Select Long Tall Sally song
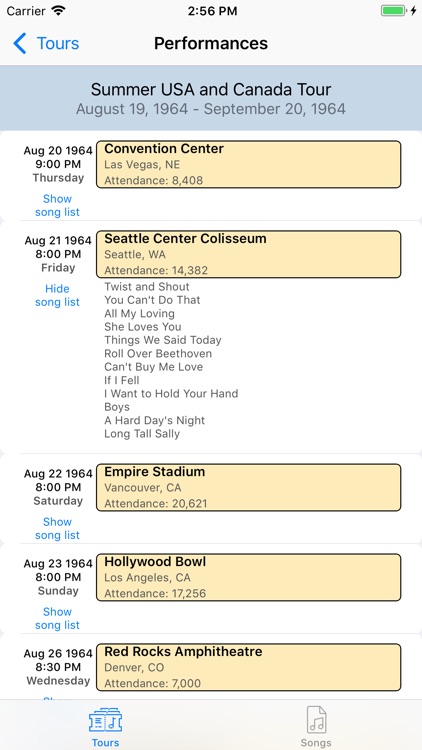The image size is (422, 750). (142, 434)
